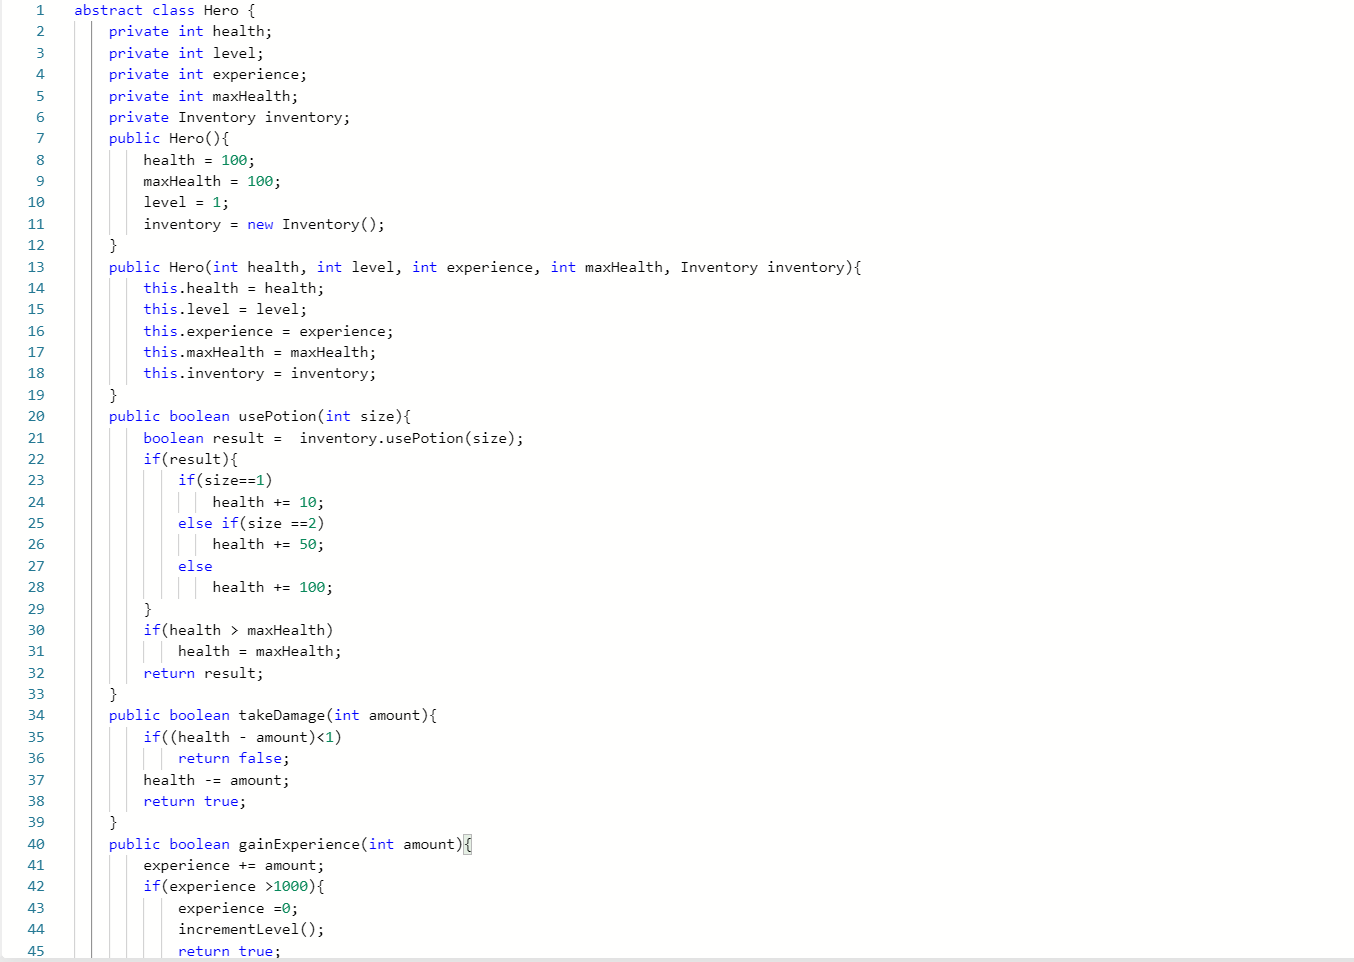Click 'health = maxHealth;' statement
This screenshot has height=962, width=1354.
point(260,651)
